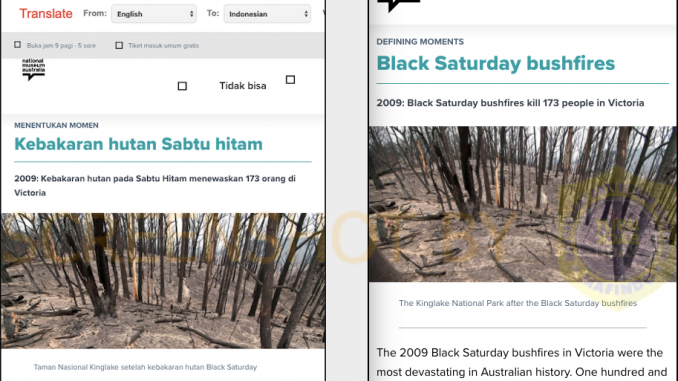The image size is (678, 381).
Task: Click the square icon right of Tidak bisa
Action: (x=291, y=80)
